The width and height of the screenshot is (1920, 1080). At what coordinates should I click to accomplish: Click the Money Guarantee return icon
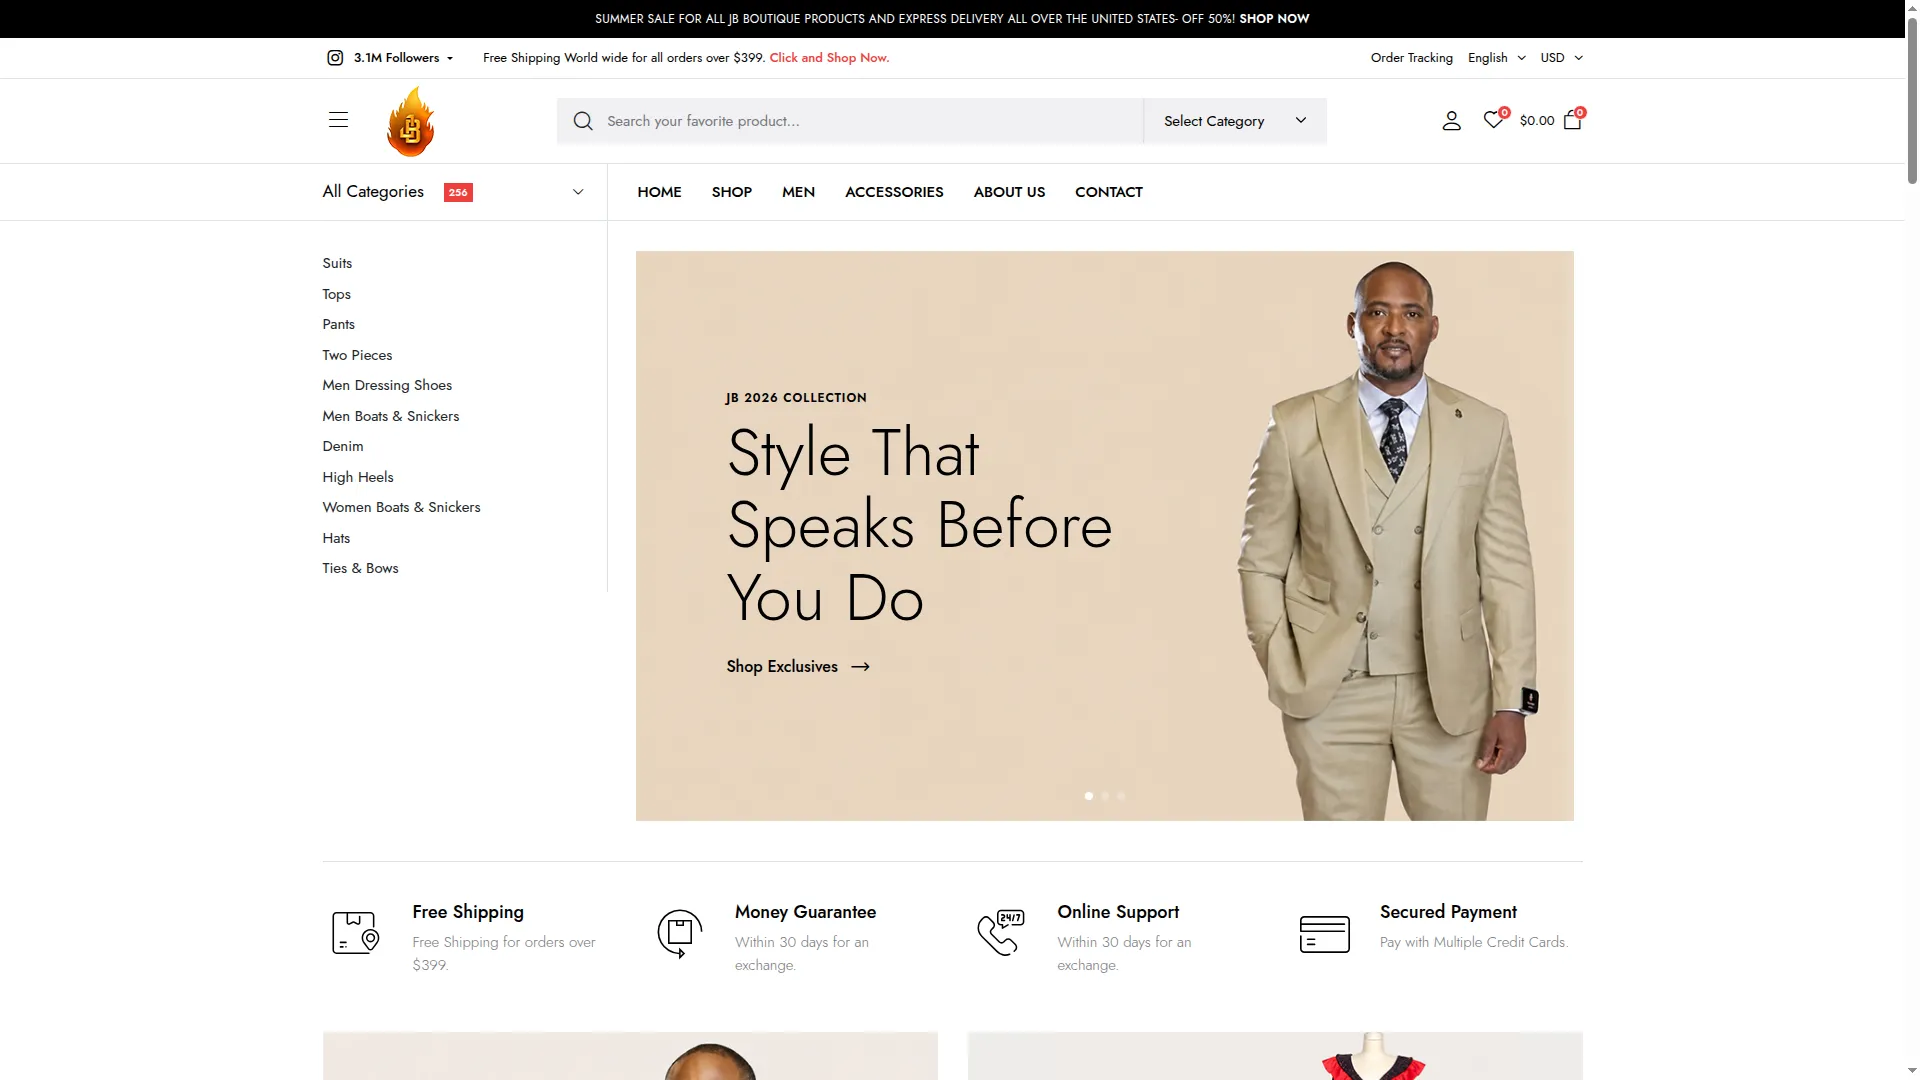680,934
